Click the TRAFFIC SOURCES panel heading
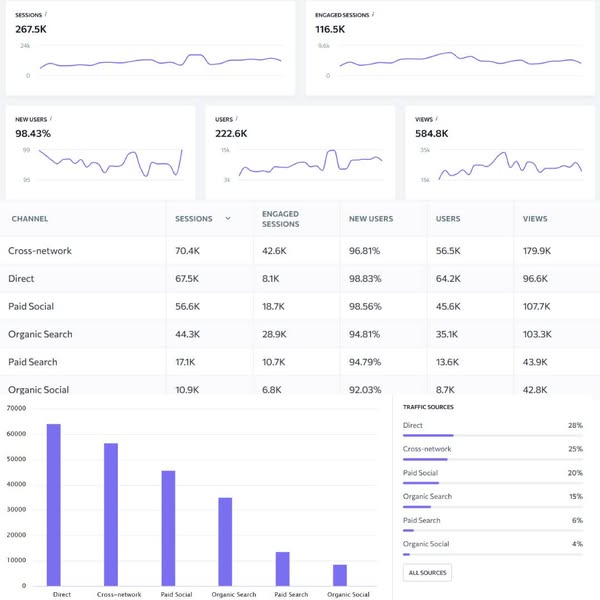 point(428,407)
